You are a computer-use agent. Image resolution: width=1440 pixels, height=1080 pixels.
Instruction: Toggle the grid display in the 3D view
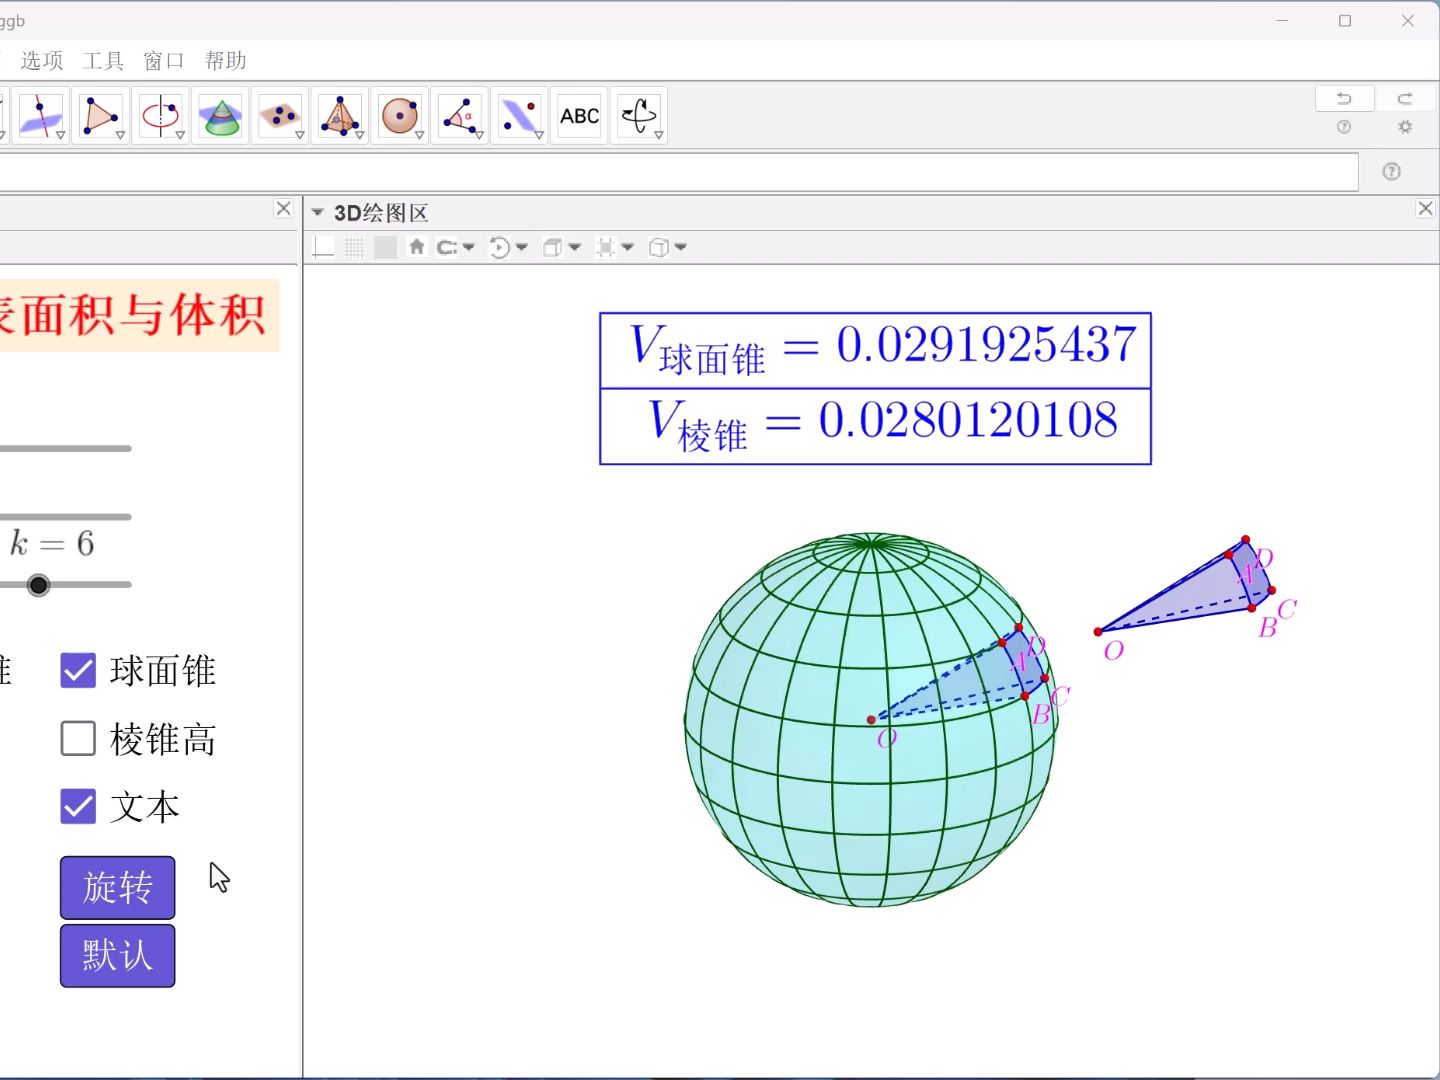click(354, 247)
